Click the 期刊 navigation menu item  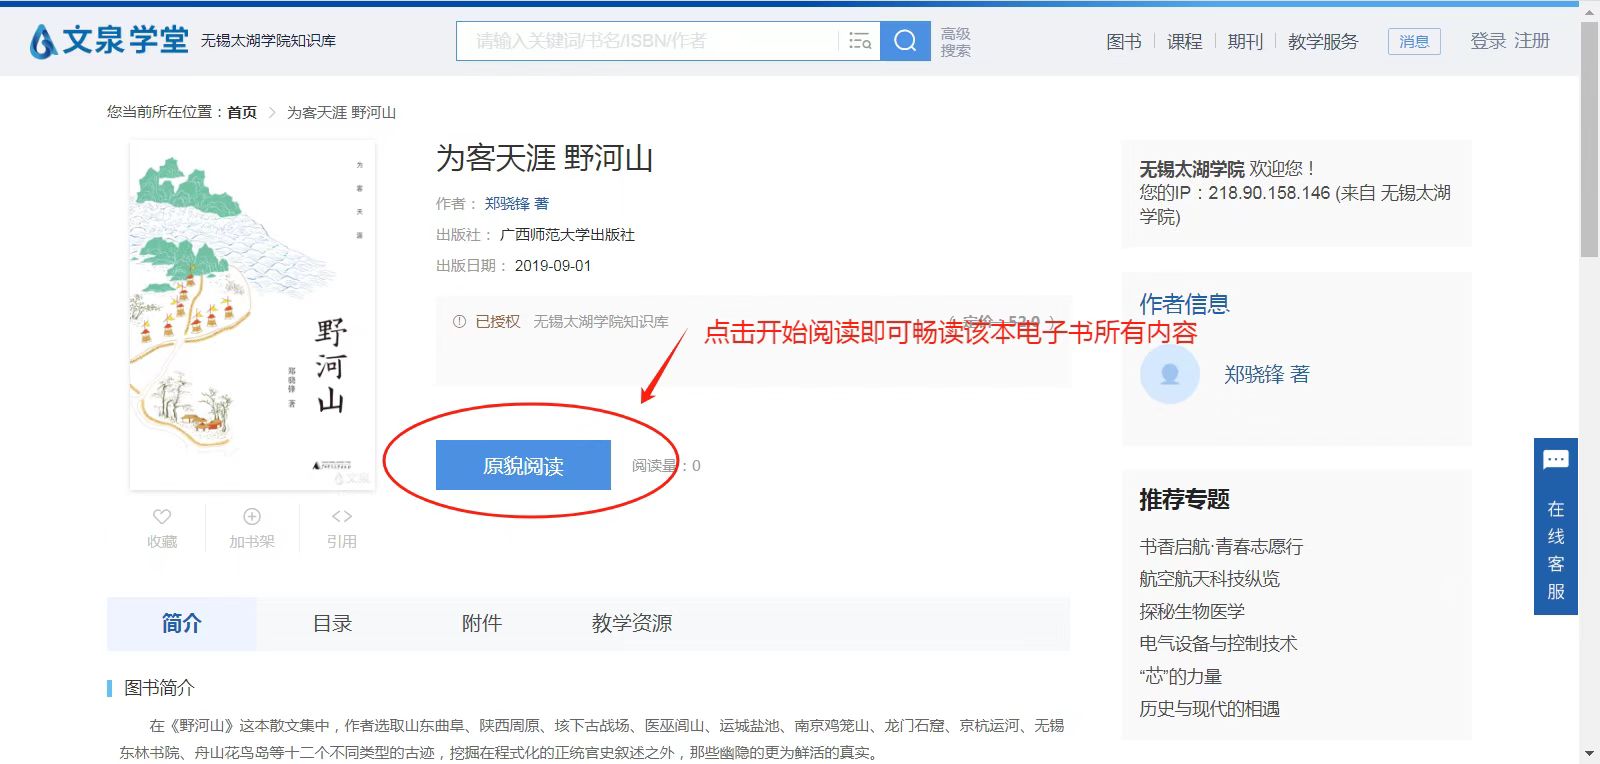pos(1245,41)
